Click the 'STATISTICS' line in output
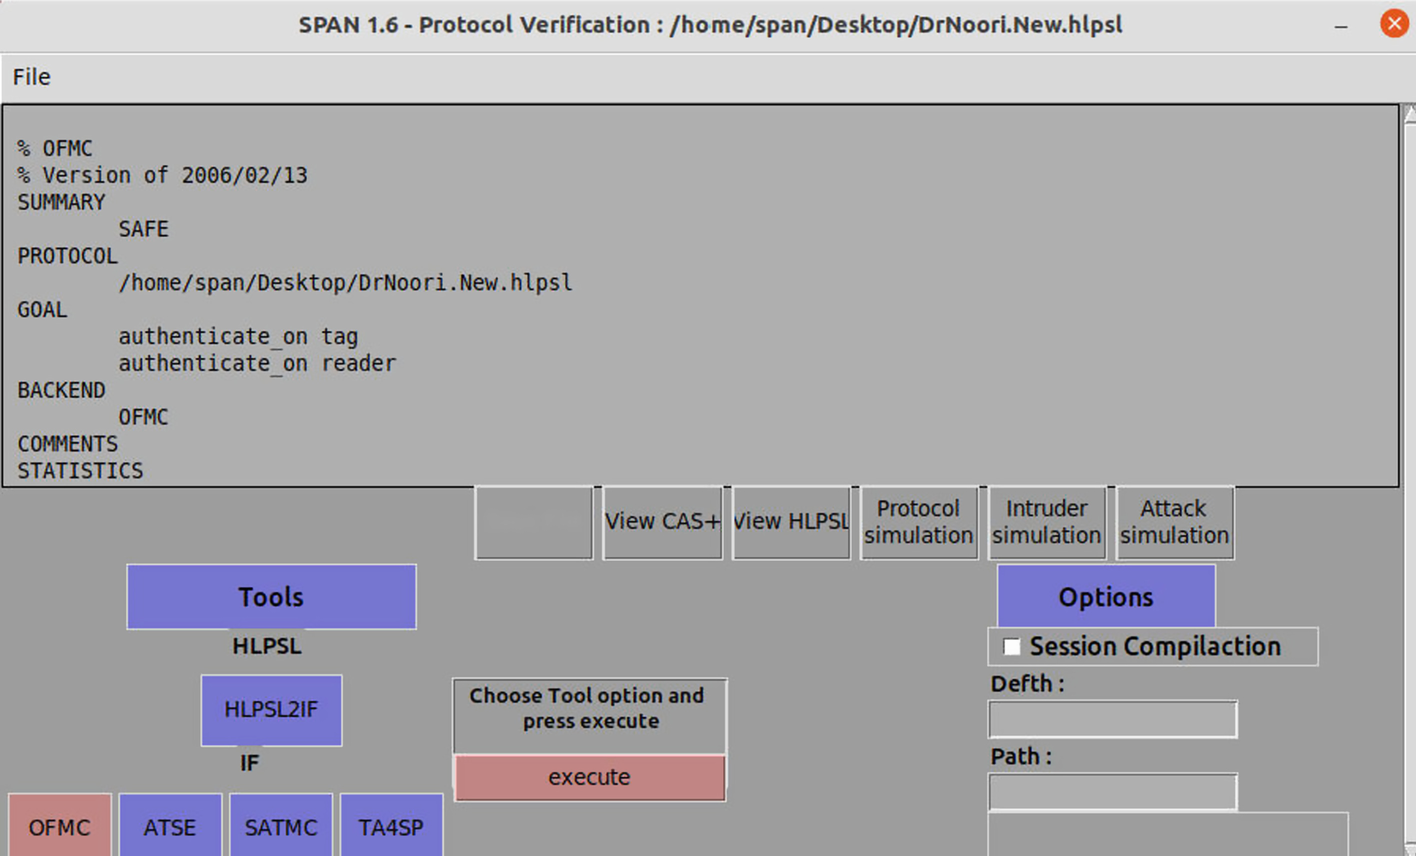 [80, 471]
